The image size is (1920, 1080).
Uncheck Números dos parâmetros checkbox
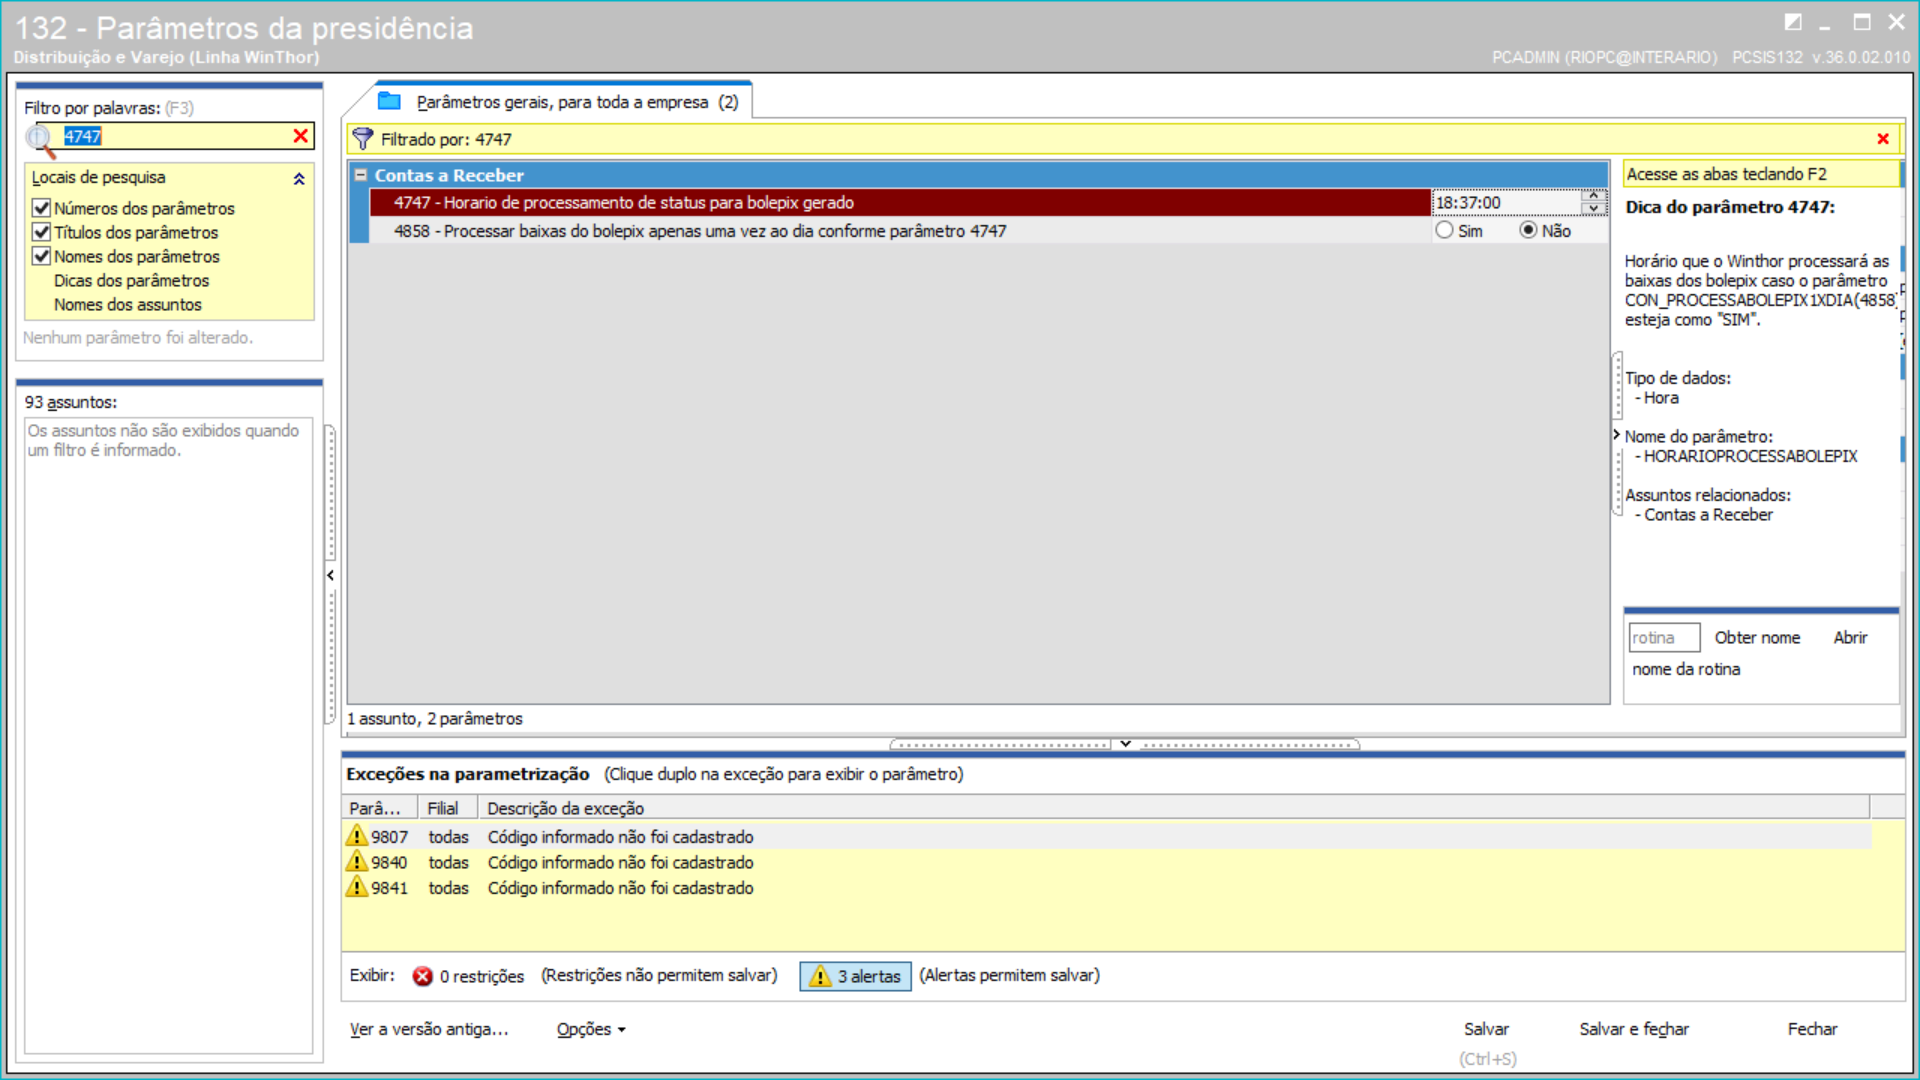point(42,208)
